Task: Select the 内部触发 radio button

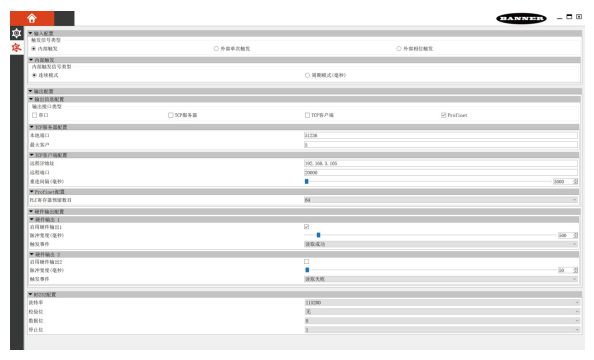Action: [34, 49]
